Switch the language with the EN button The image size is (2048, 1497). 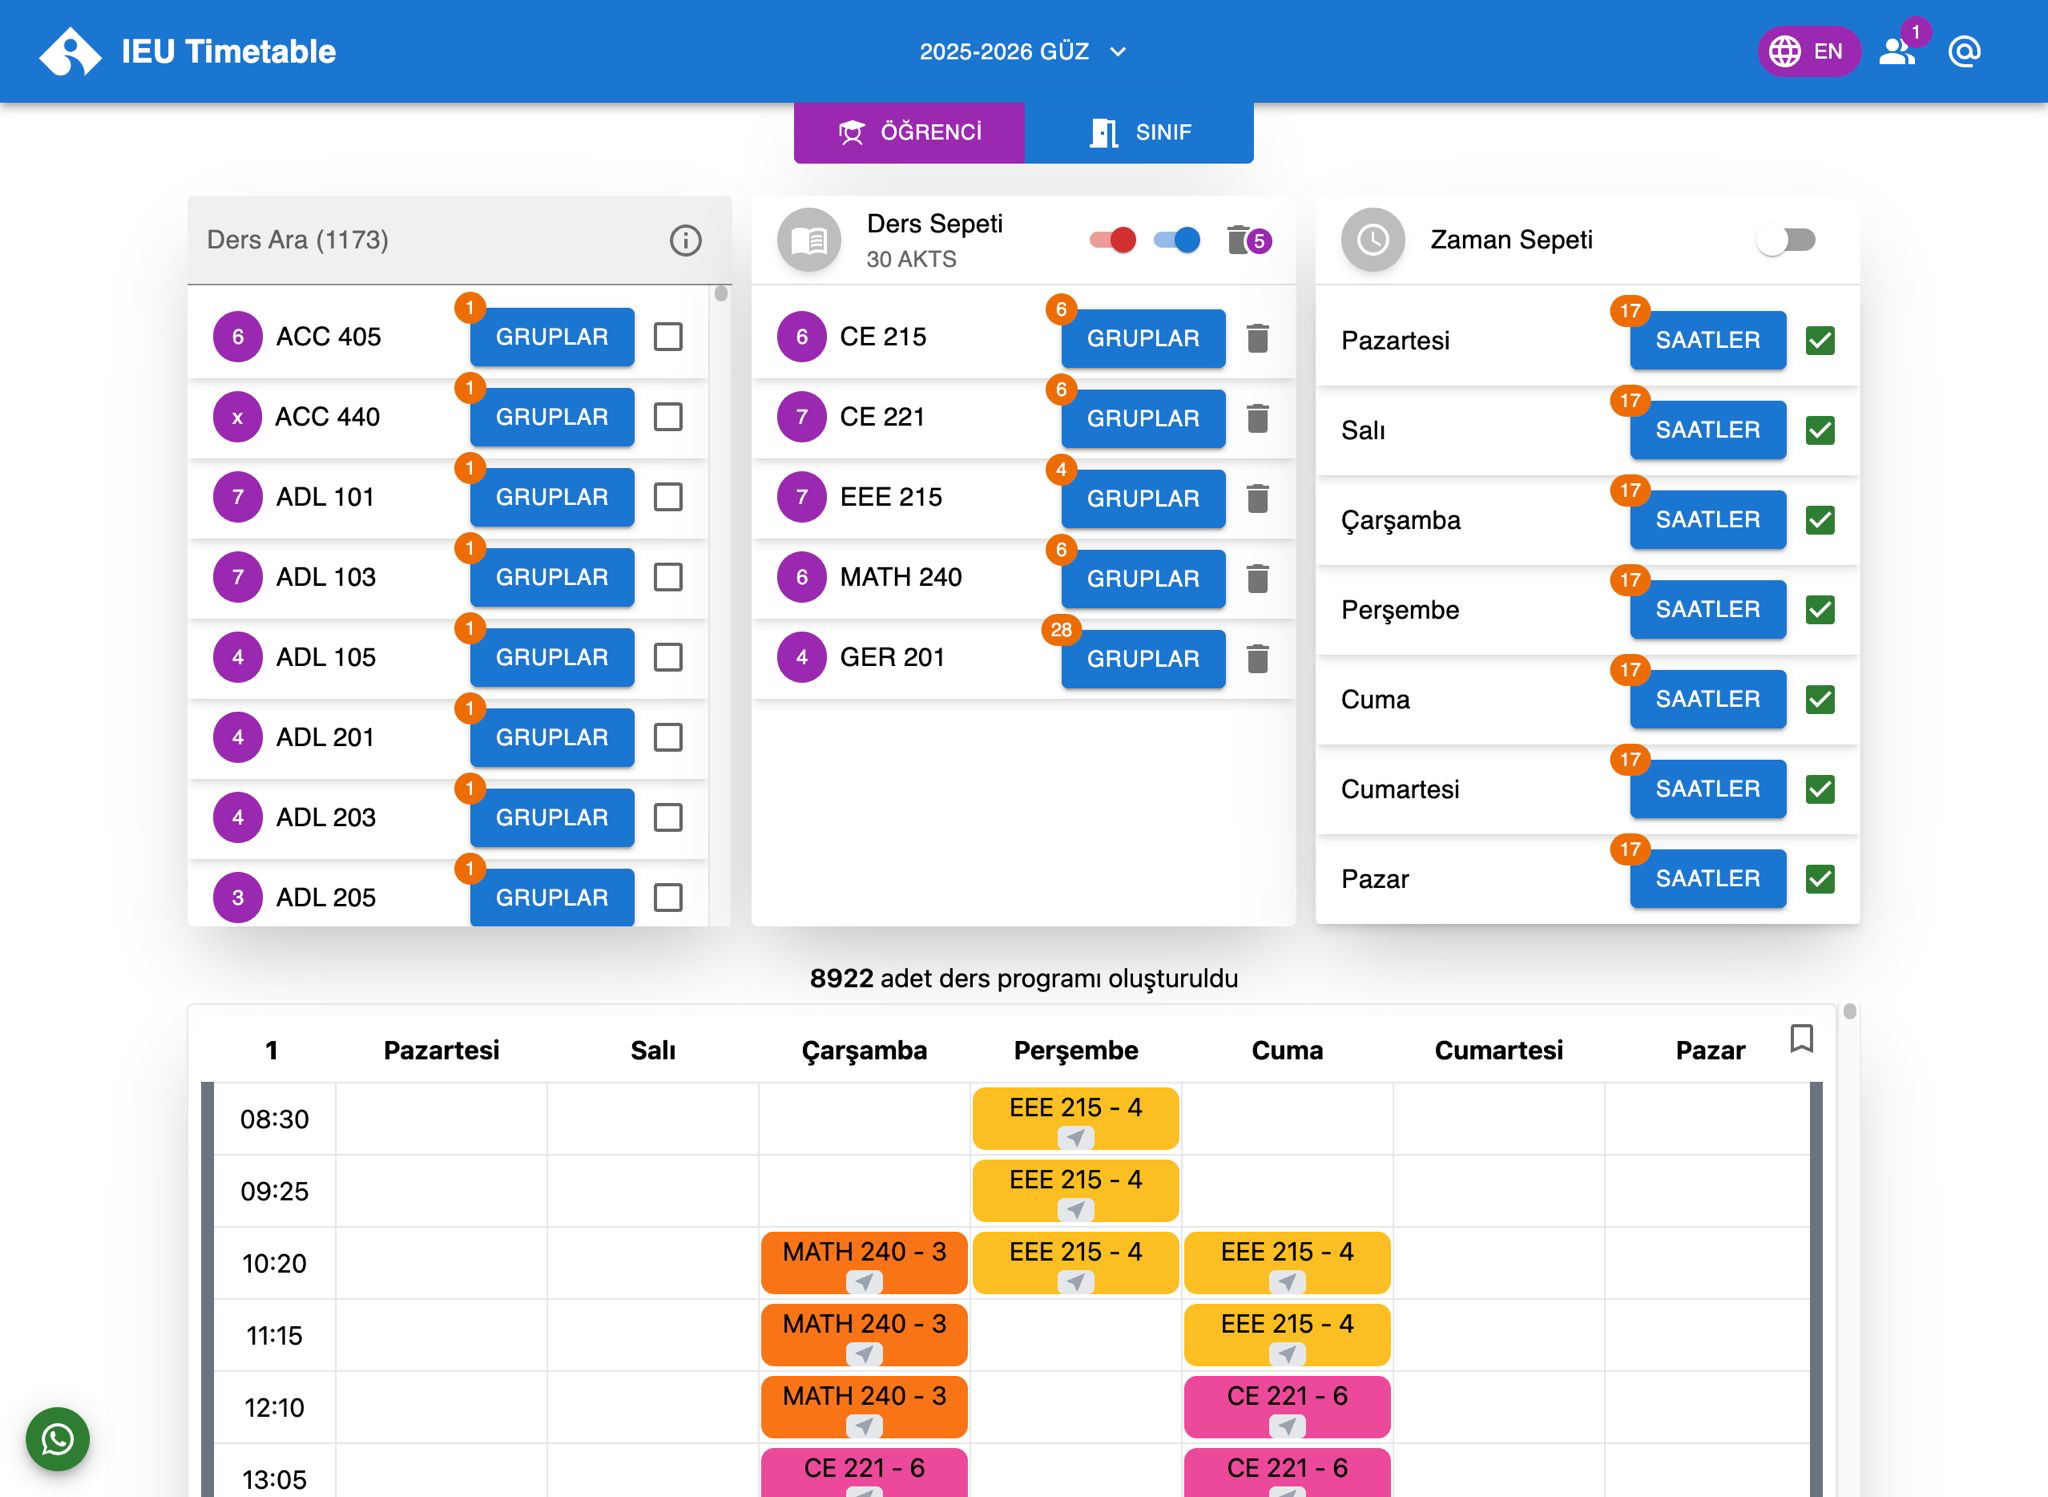1808,51
